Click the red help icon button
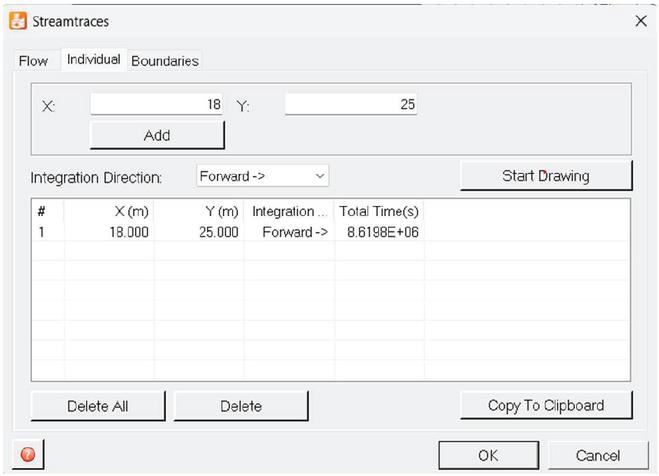 pos(27,454)
